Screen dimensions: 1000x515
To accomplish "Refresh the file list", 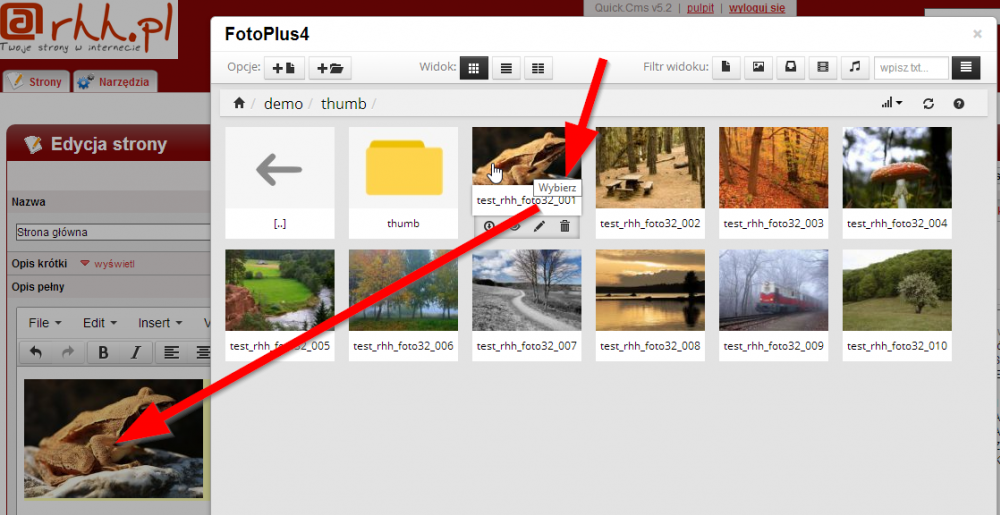I will coord(929,103).
